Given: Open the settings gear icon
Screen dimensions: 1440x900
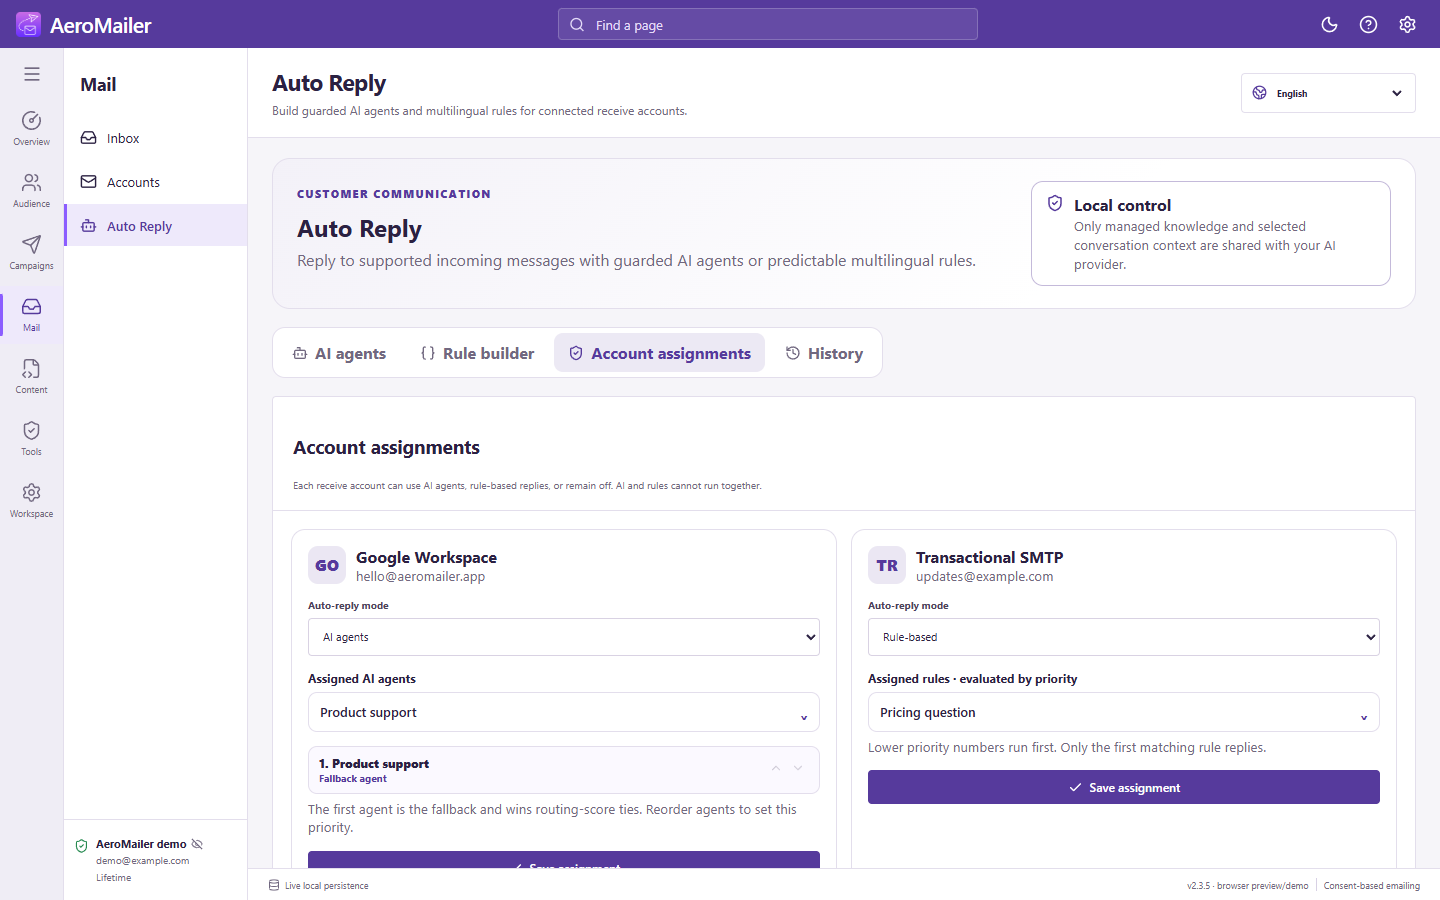Looking at the screenshot, I should 1407,24.
